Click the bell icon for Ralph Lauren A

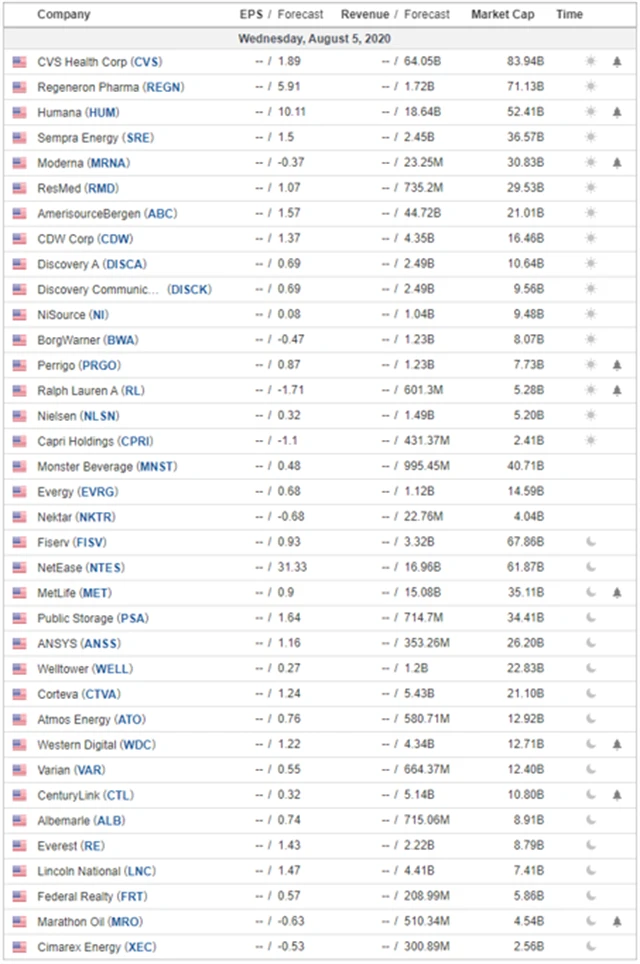(x=617, y=390)
